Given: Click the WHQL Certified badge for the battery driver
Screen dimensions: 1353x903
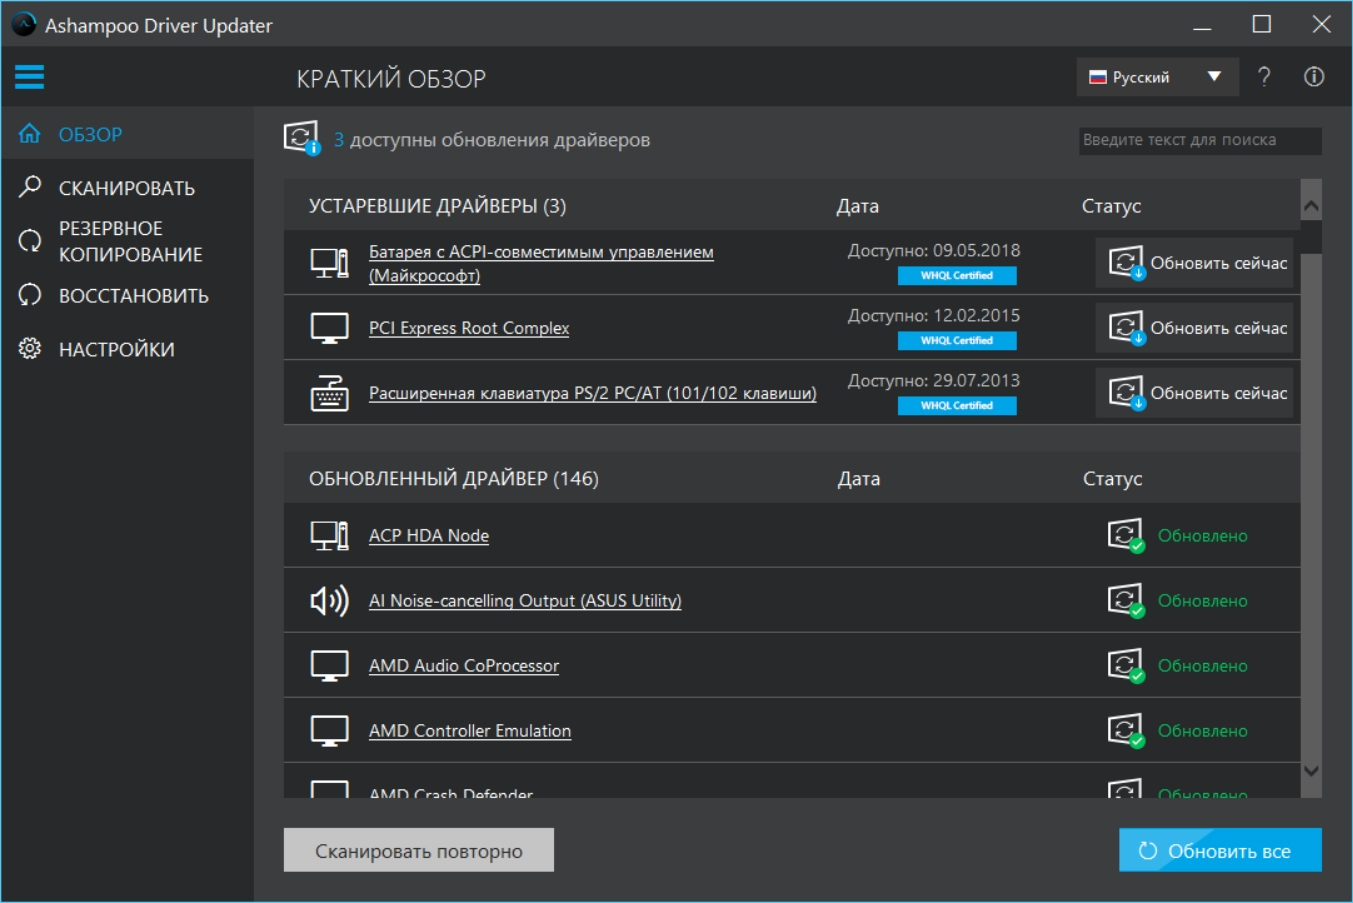Looking at the screenshot, I should [956, 276].
